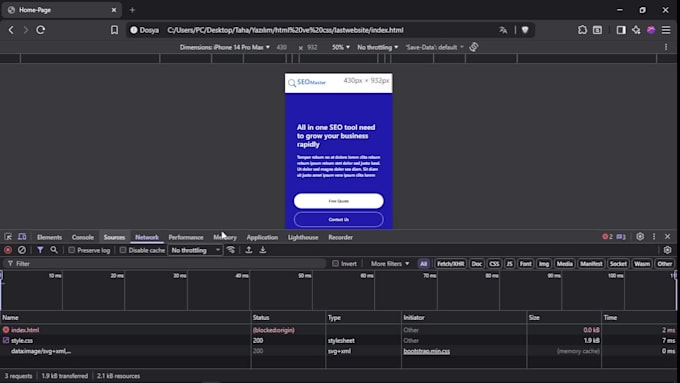Open device toolbar more options menu
680x383 pixels.
coord(666,47)
